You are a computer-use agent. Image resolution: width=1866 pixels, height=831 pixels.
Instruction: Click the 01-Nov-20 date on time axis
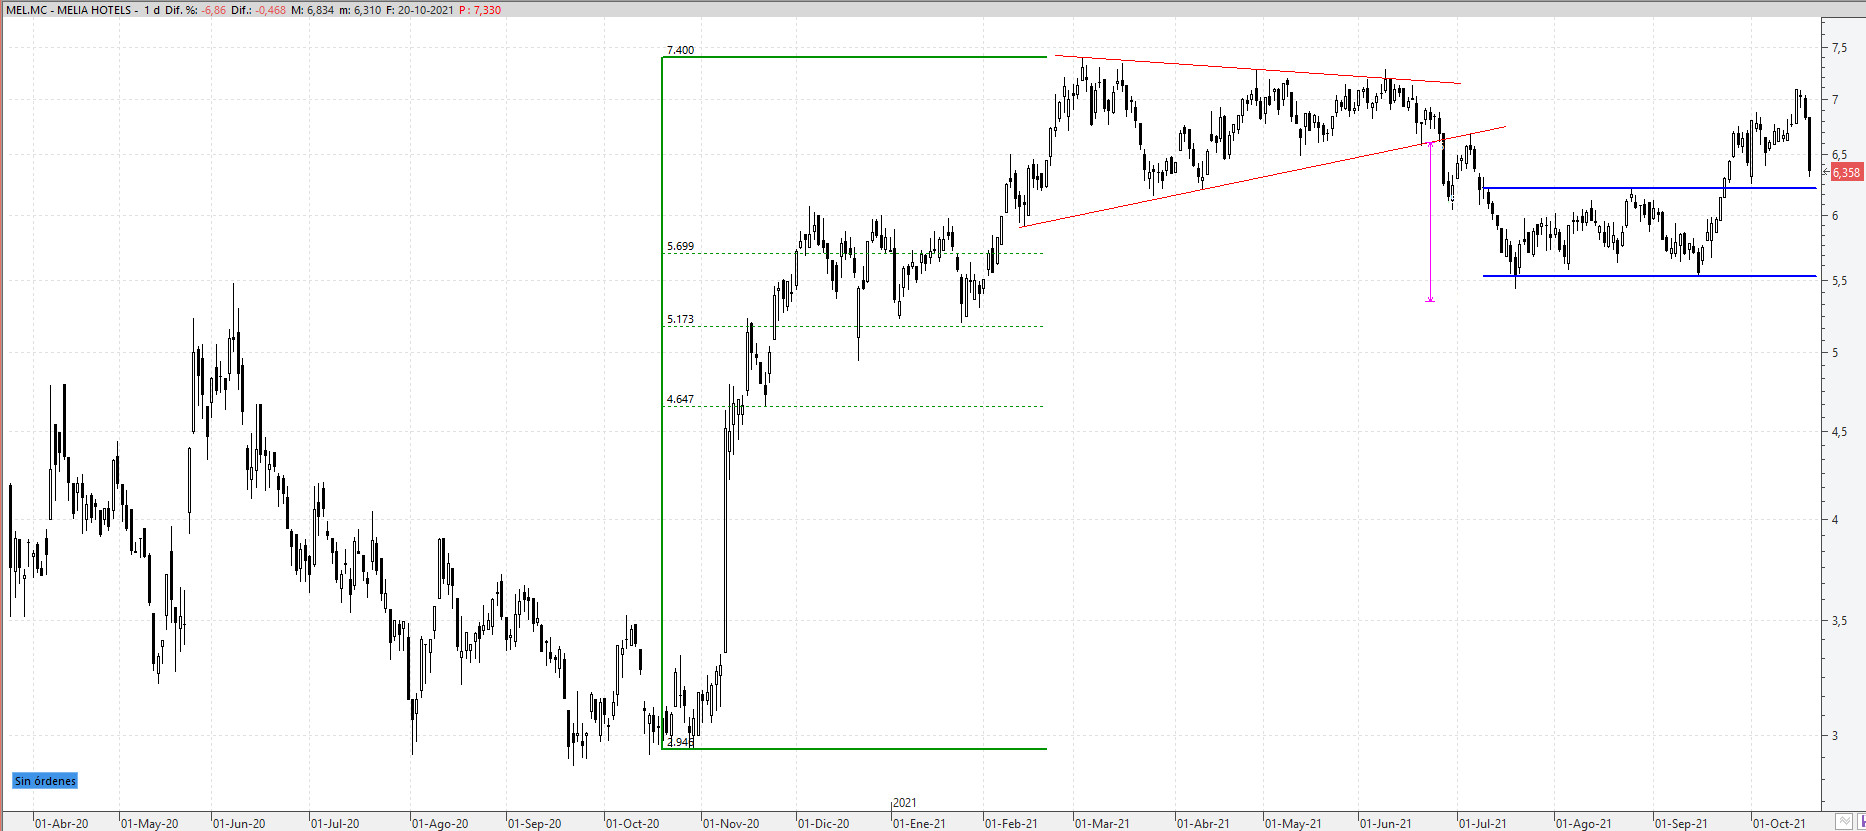(x=731, y=824)
